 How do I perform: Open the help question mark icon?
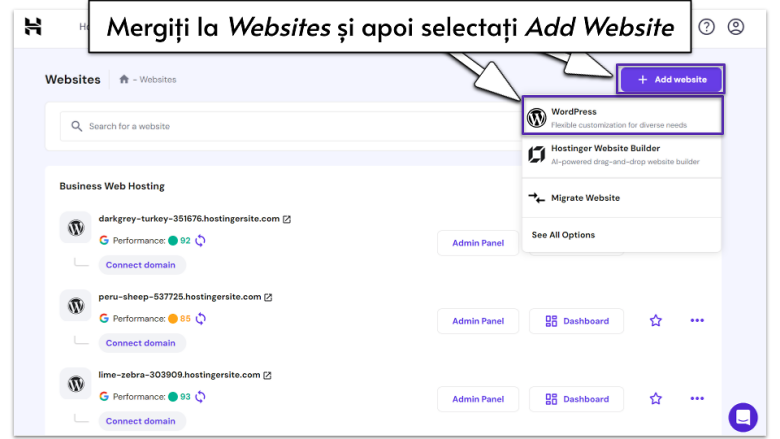(706, 27)
